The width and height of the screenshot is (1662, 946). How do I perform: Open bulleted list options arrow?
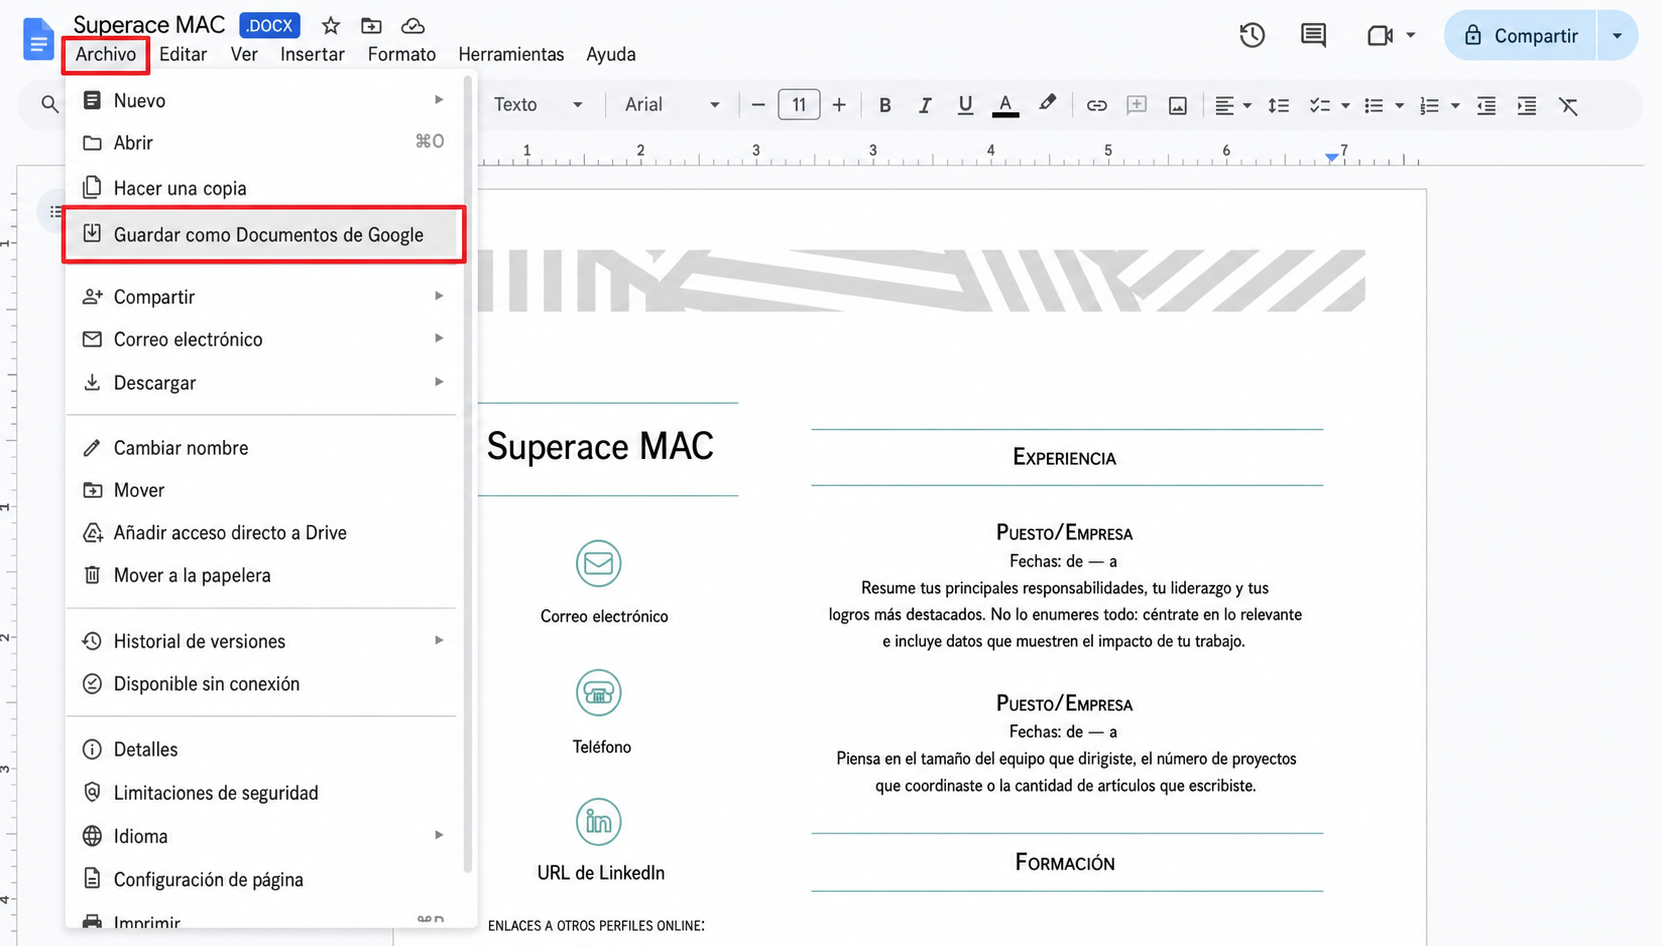[x=1400, y=105]
